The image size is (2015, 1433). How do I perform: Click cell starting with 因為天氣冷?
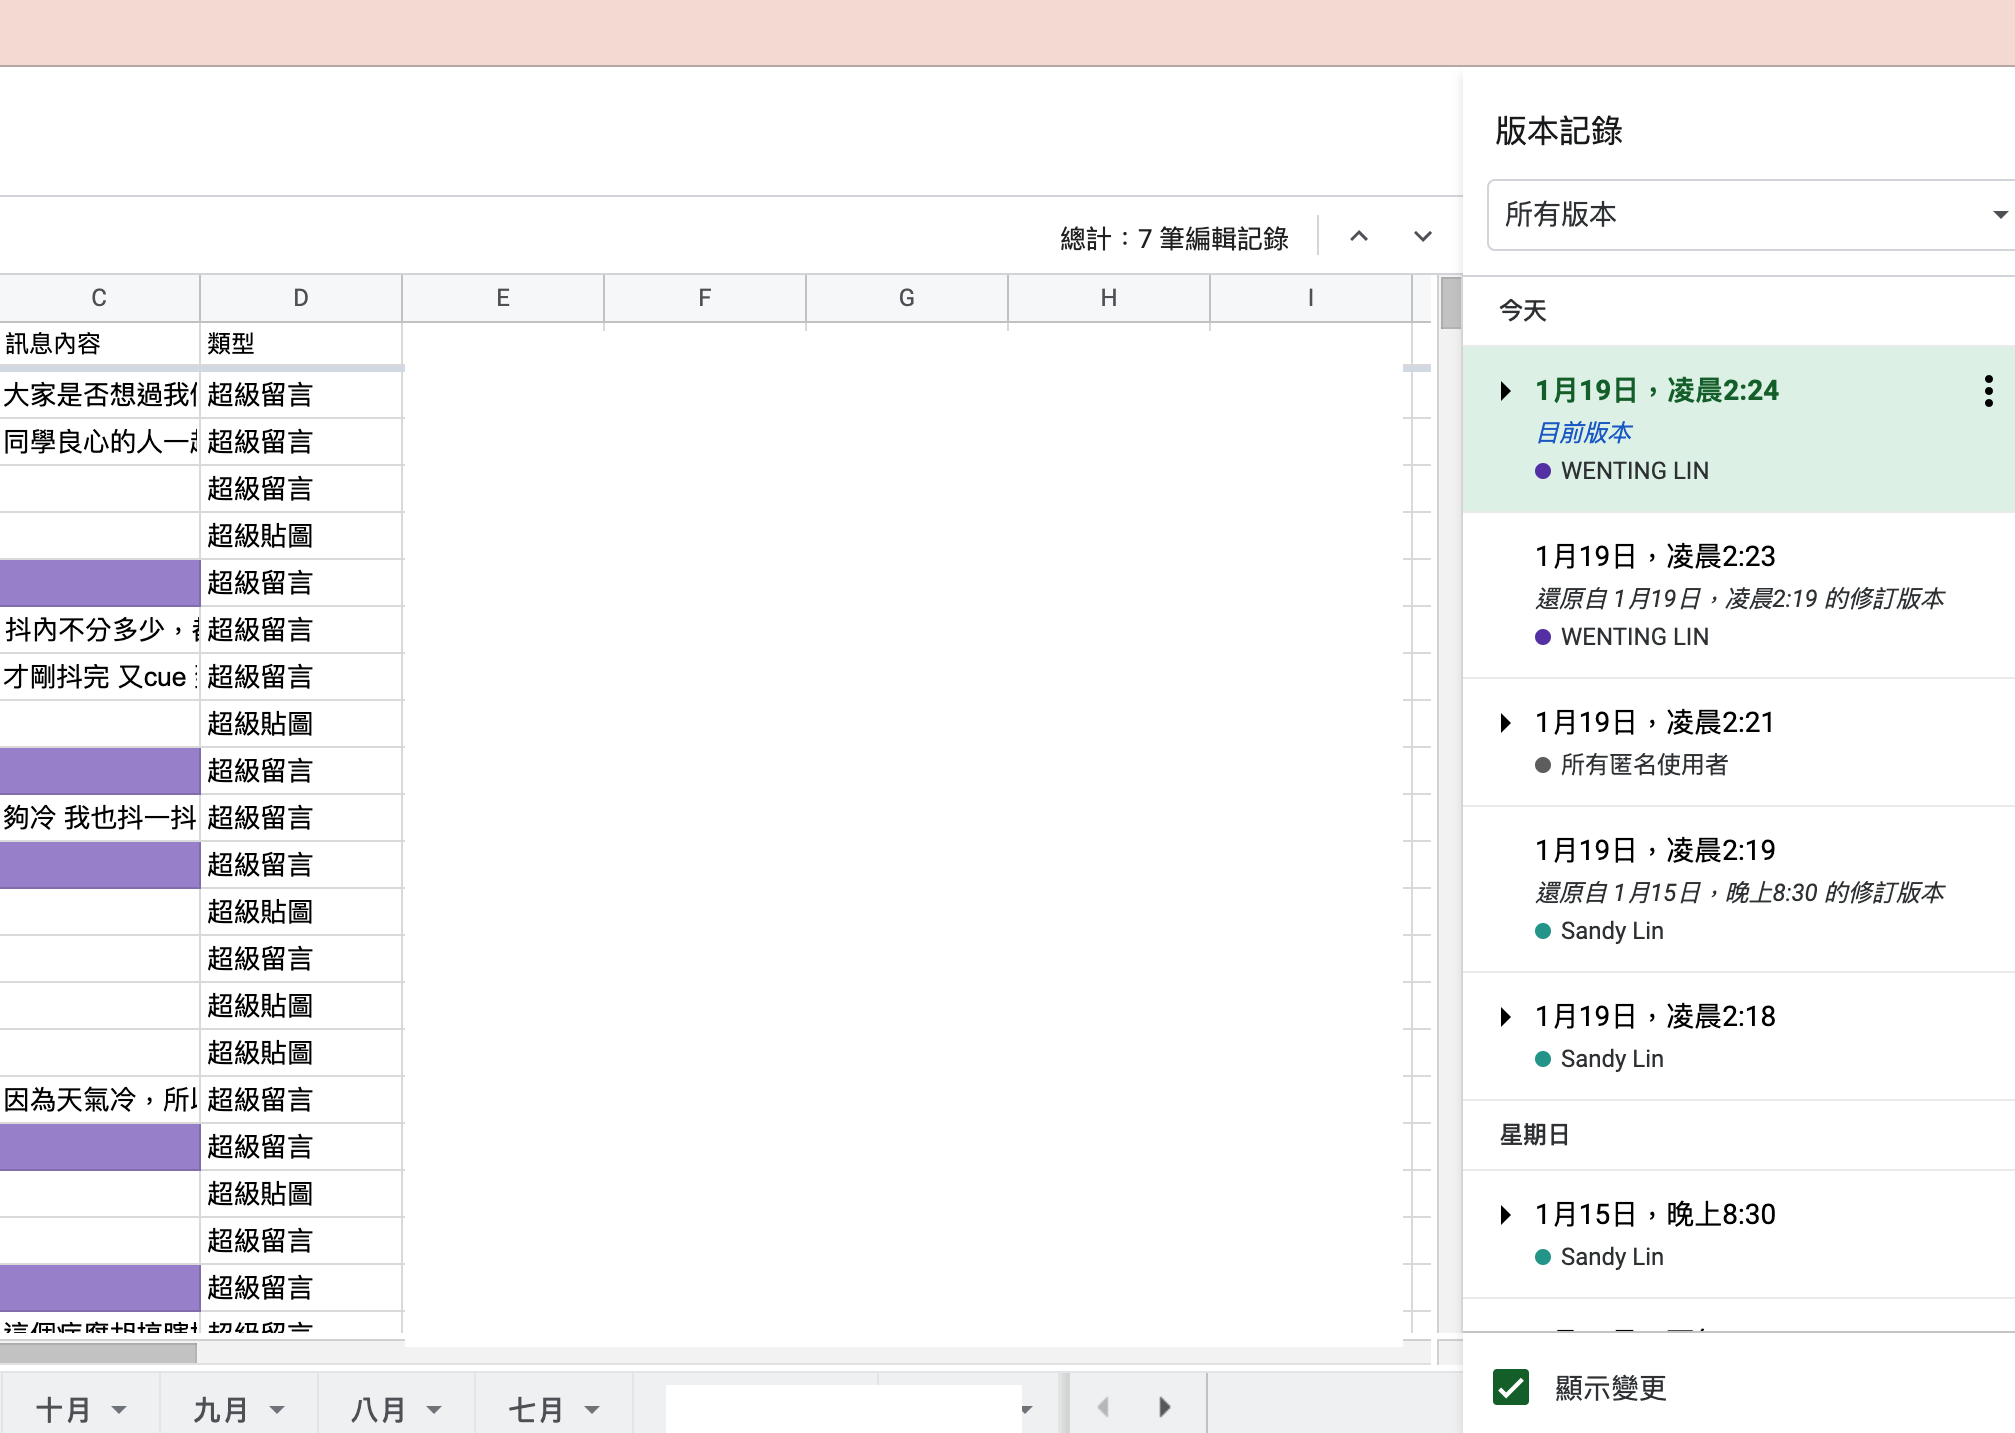coord(99,1100)
